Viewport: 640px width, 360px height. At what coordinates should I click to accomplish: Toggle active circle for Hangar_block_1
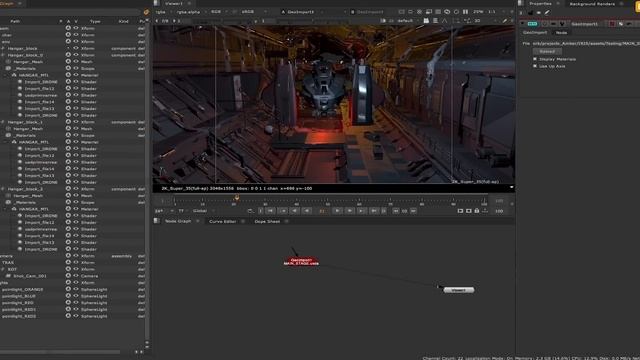point(68,122)
